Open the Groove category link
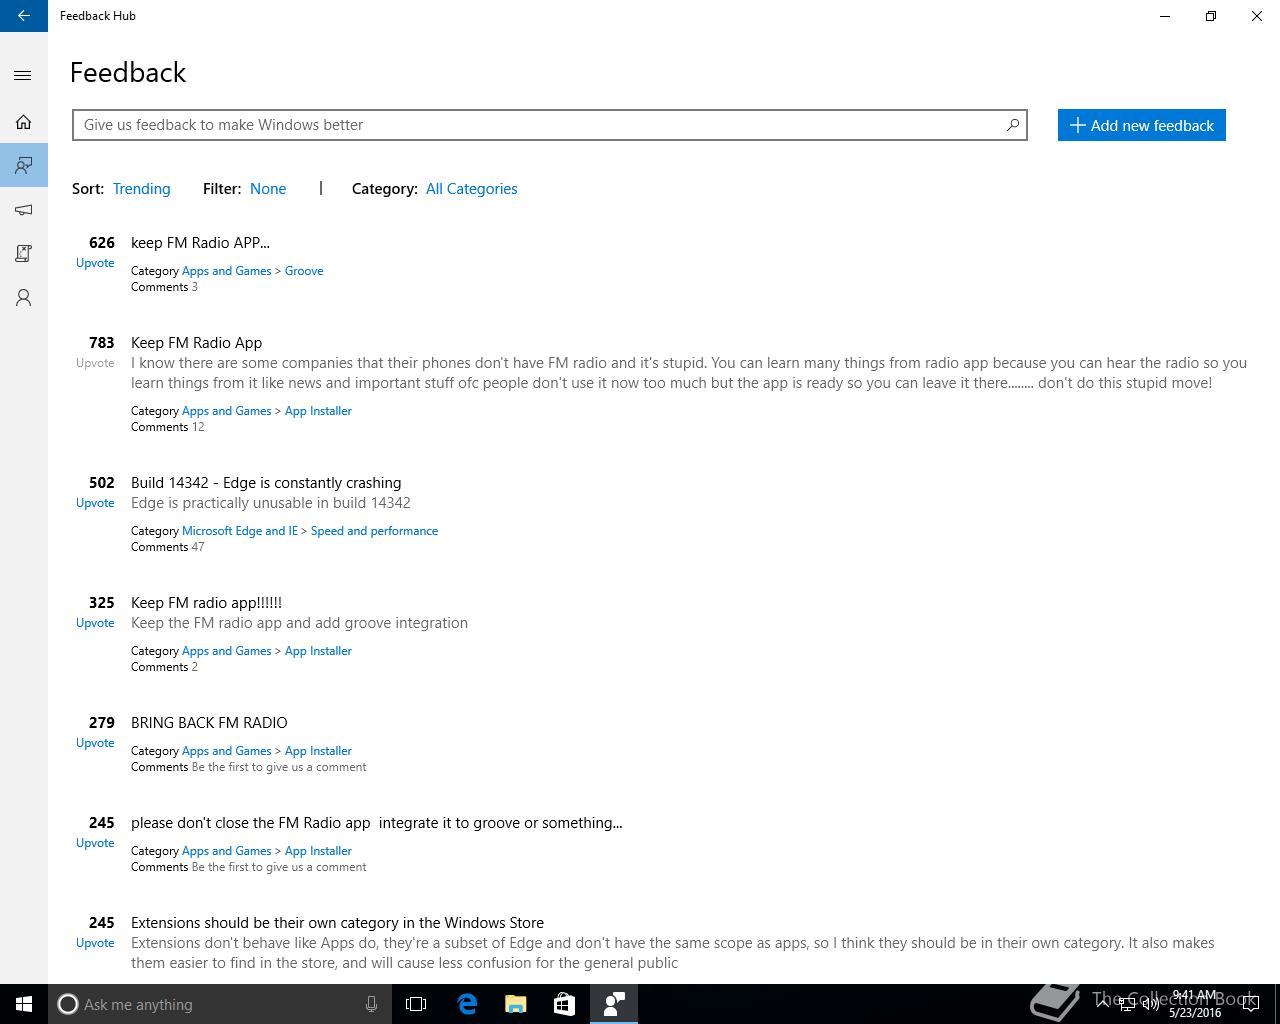1280x1024 pixels. point(304,271)
